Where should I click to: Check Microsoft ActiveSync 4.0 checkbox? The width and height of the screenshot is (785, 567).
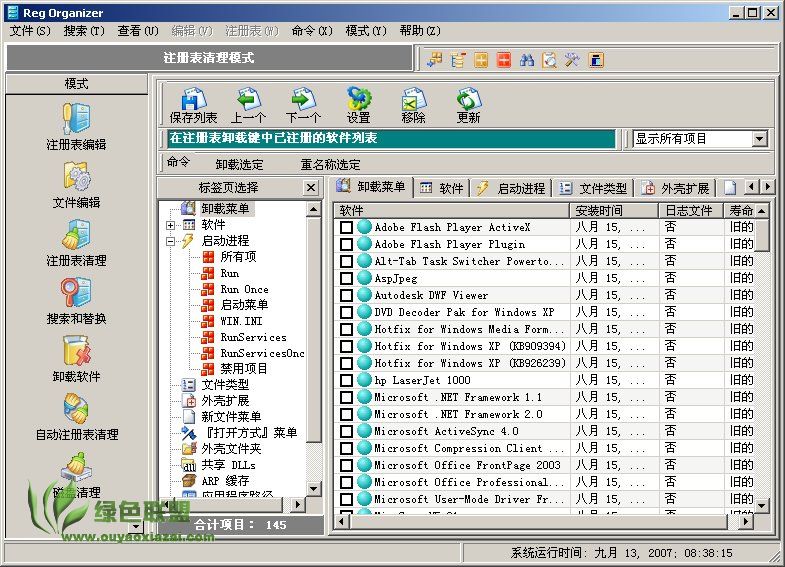(x=346, y=431)
